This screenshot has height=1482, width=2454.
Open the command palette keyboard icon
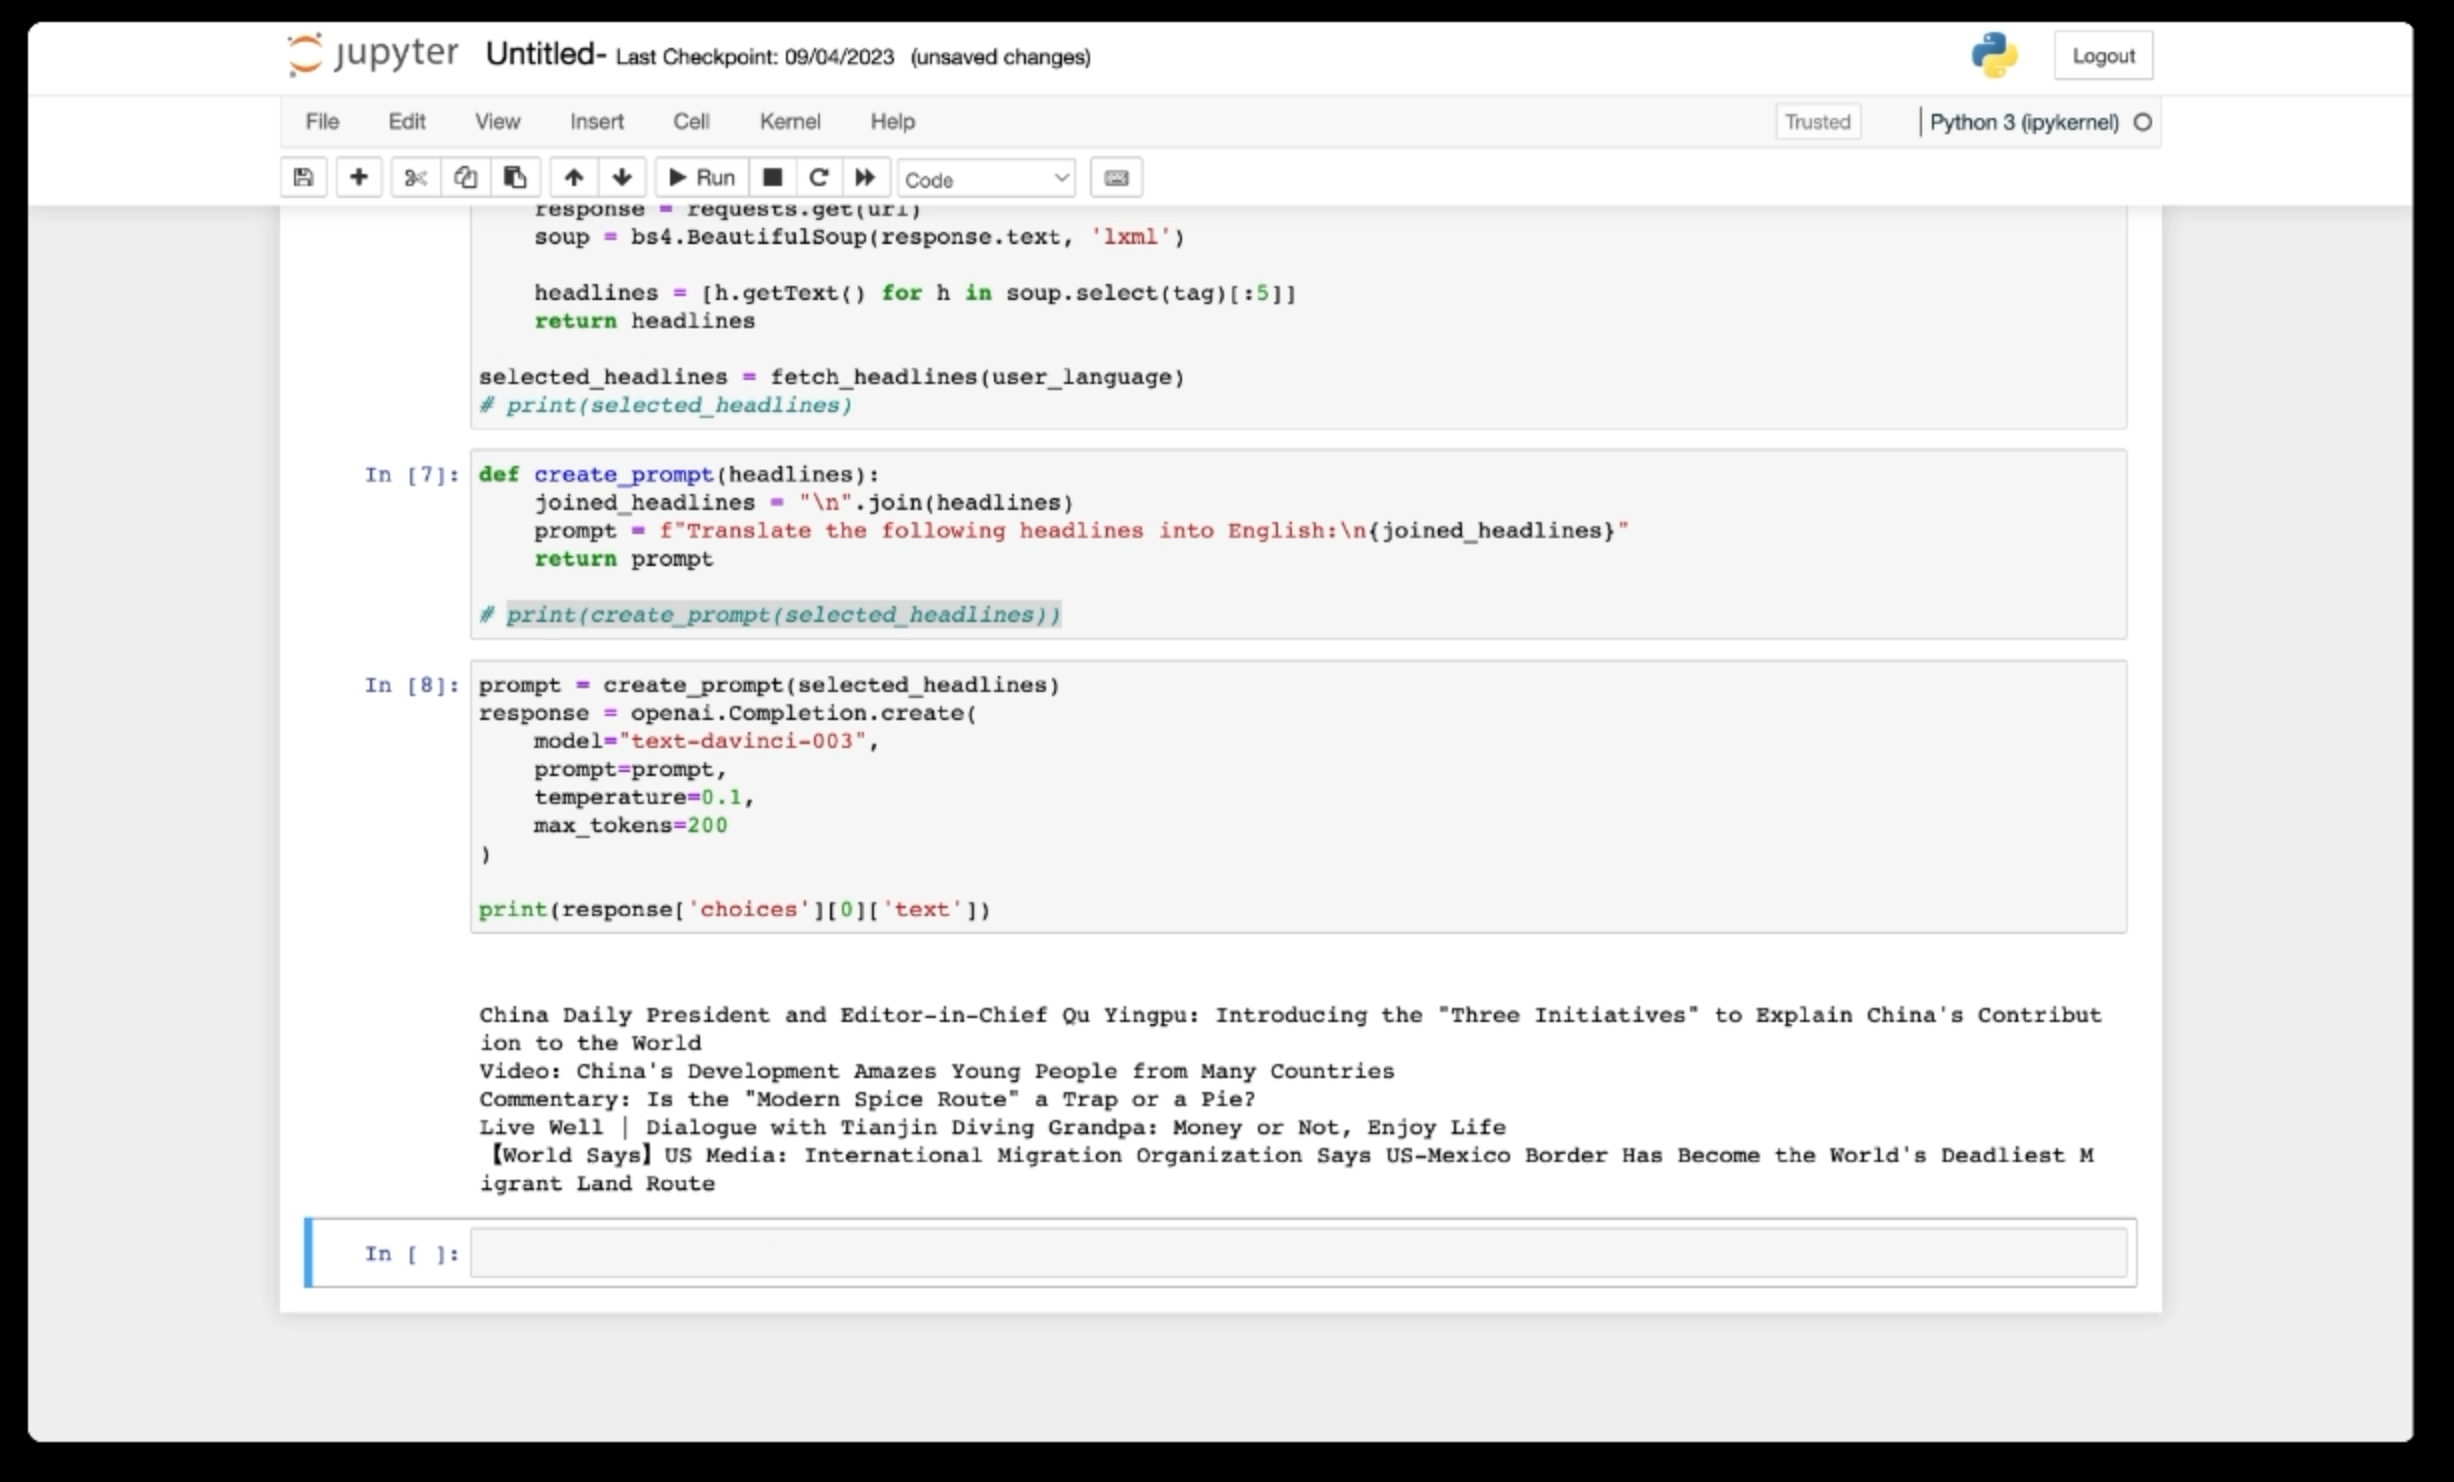[x=1116, y=178]
